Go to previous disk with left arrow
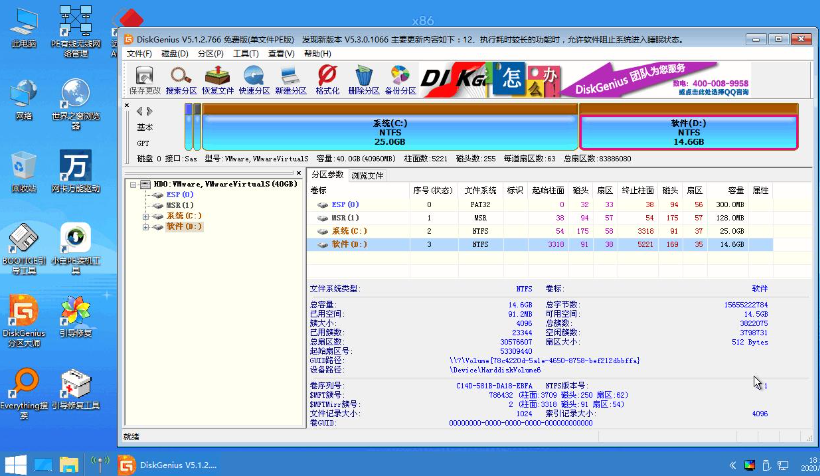The height and width of the screenshot is (476, 820). click(139, 111)
